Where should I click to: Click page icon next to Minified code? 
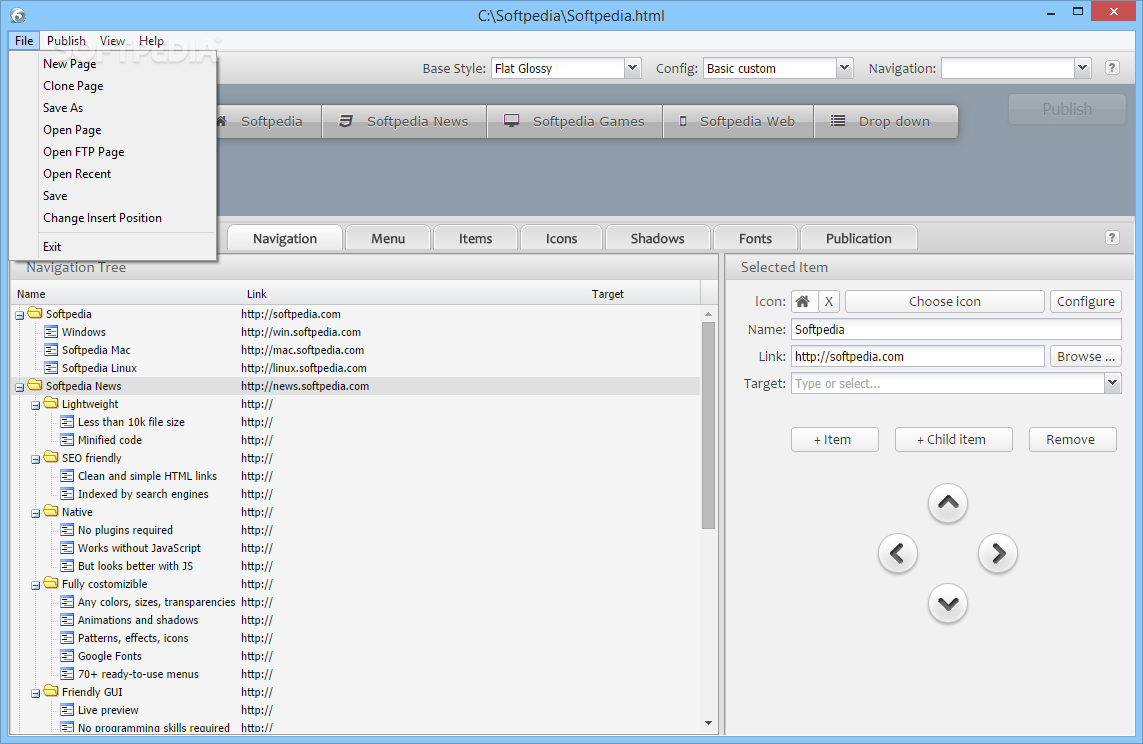[x=67, y=440]
